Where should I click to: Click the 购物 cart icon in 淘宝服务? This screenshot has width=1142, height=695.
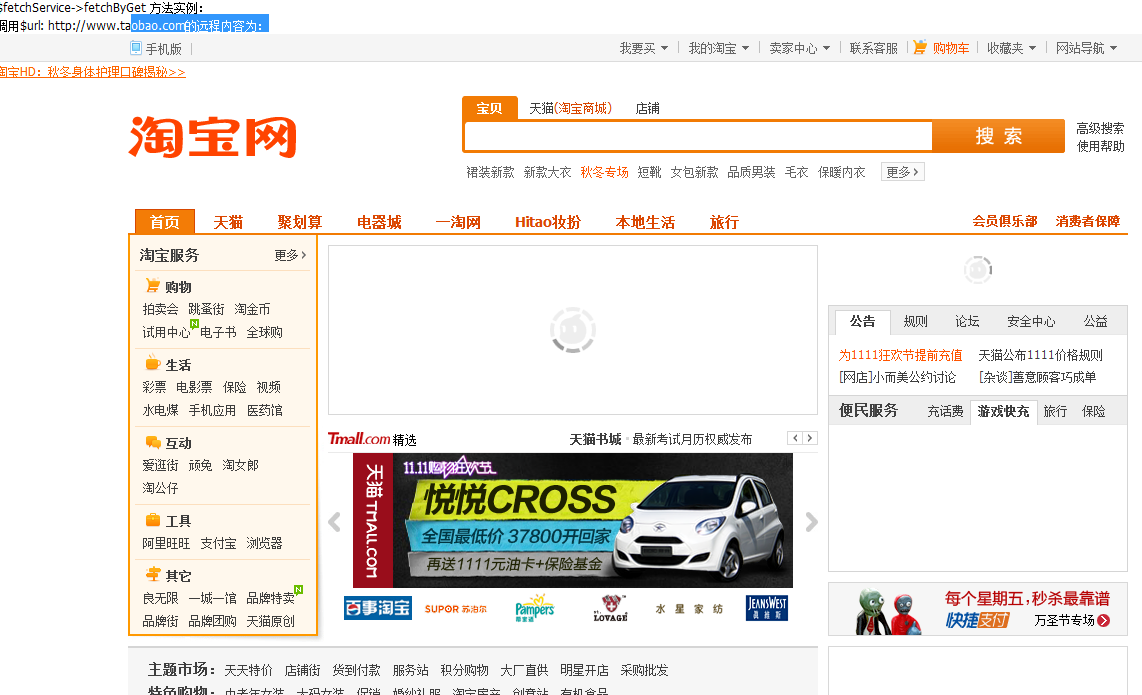[x=152, y=286]
